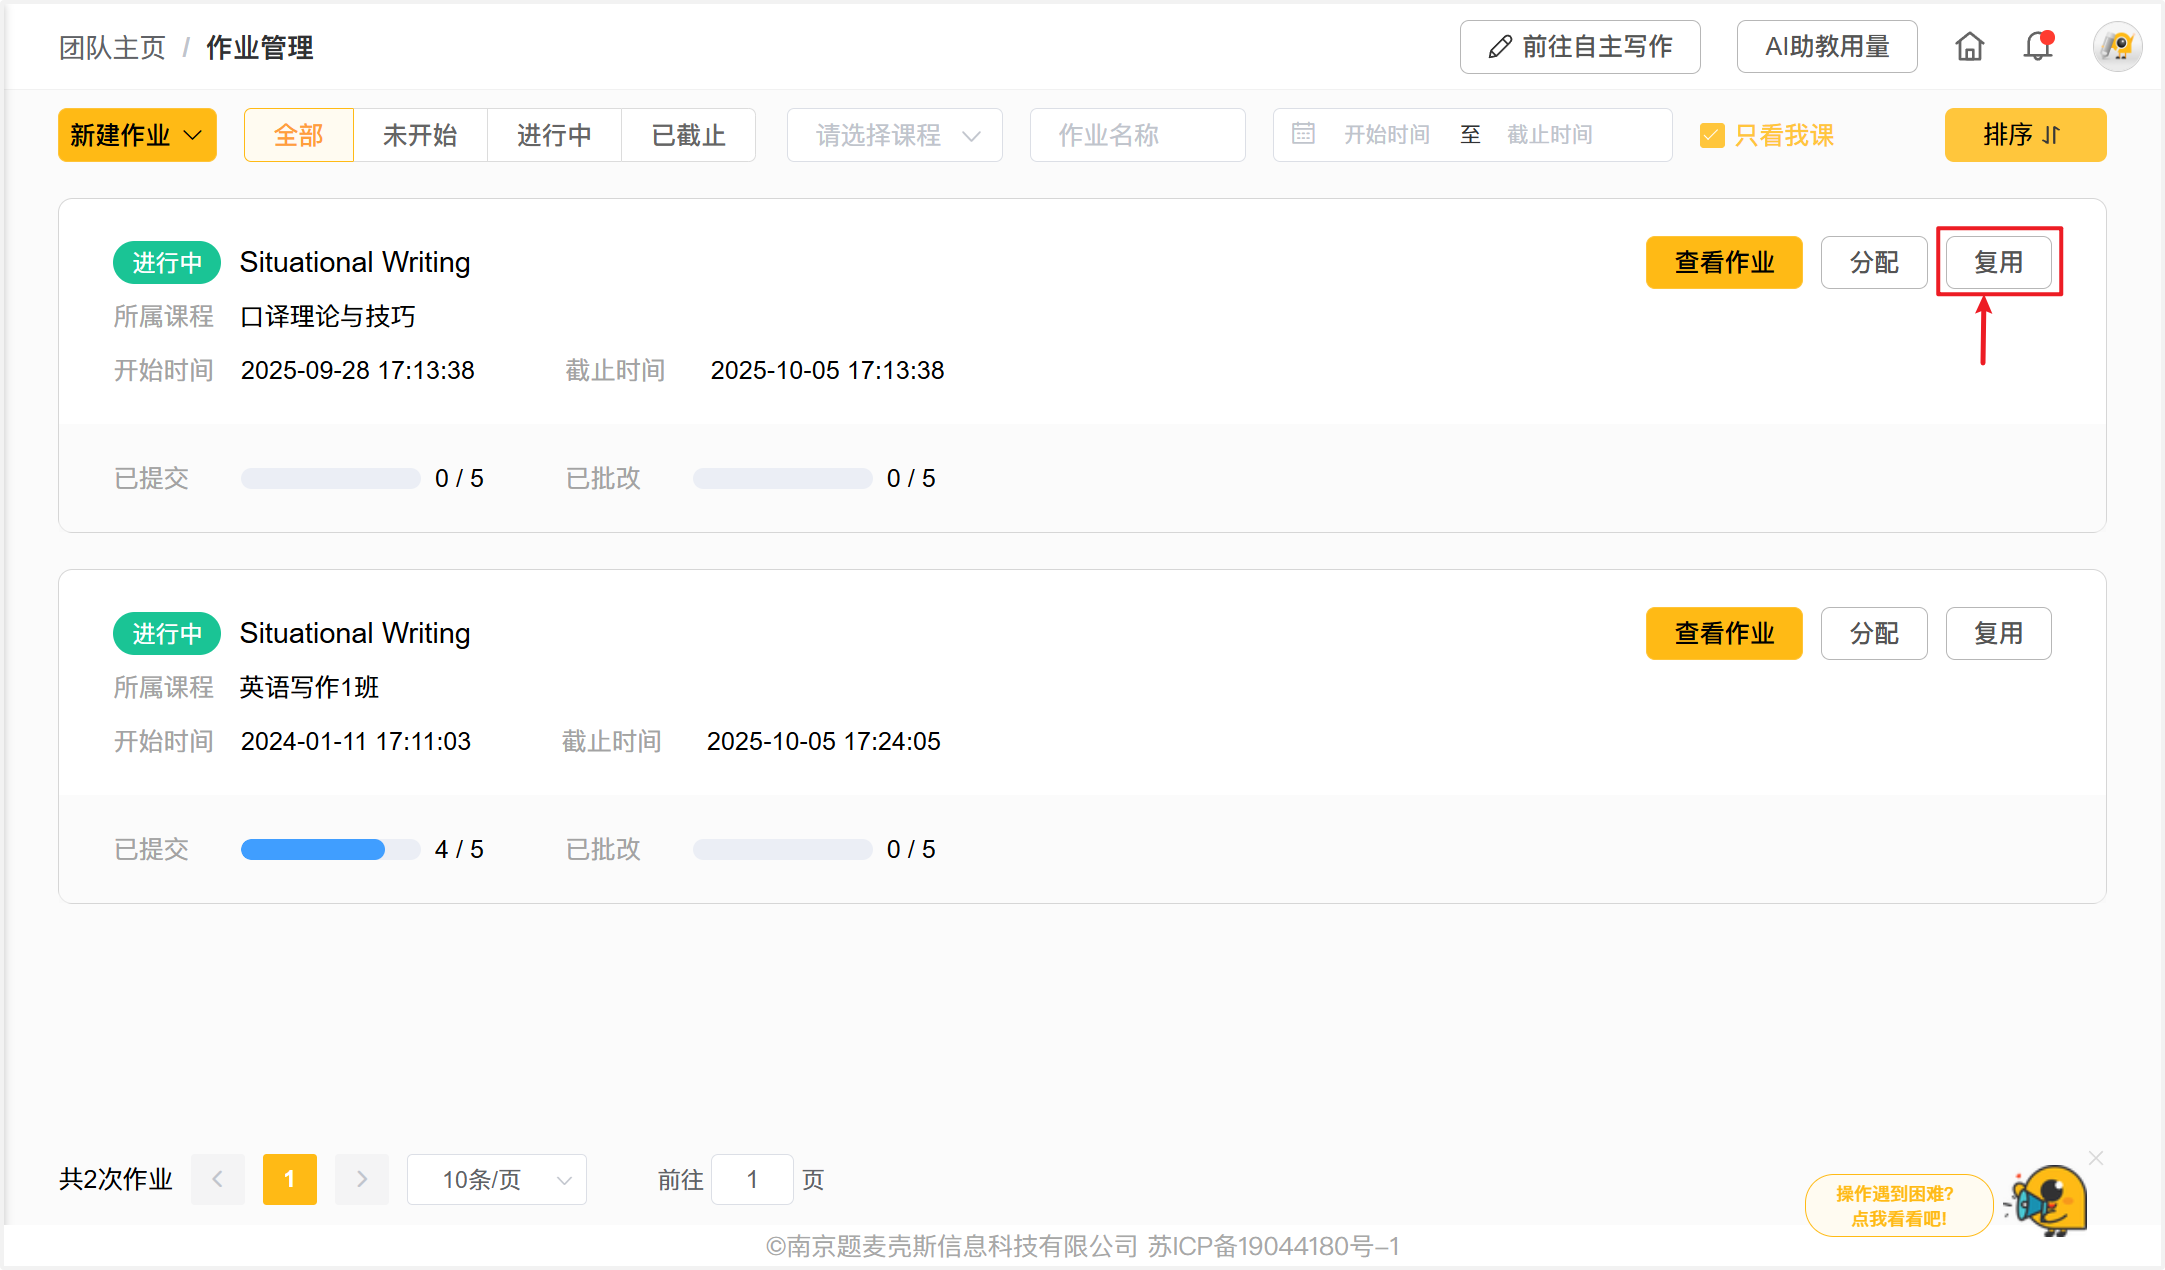The height and width of the screenshot is (1270, 2165).
Task: Go to next page arrow
Action: 362,1179
